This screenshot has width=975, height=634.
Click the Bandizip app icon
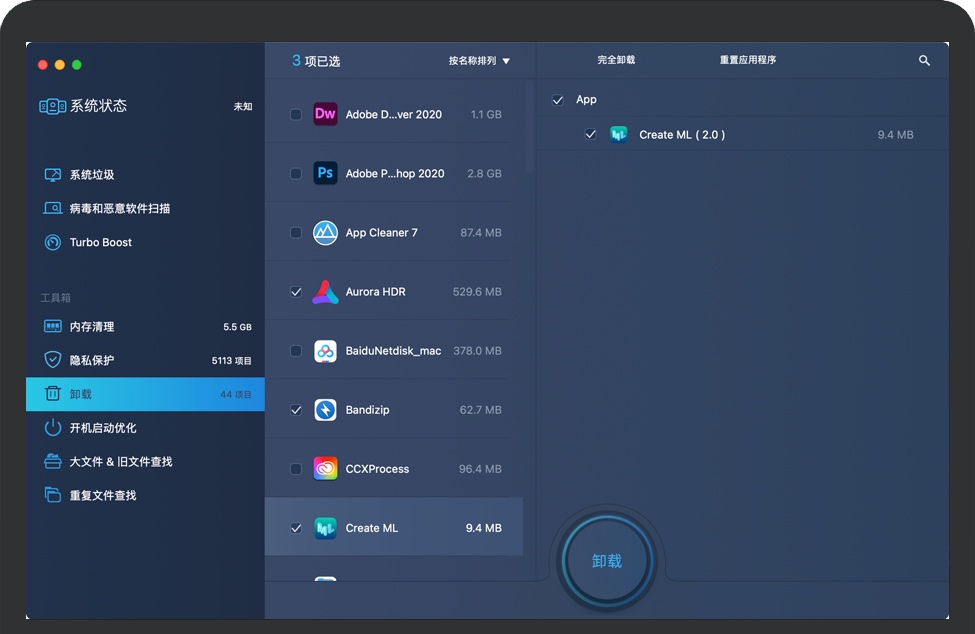coord(325,410)
